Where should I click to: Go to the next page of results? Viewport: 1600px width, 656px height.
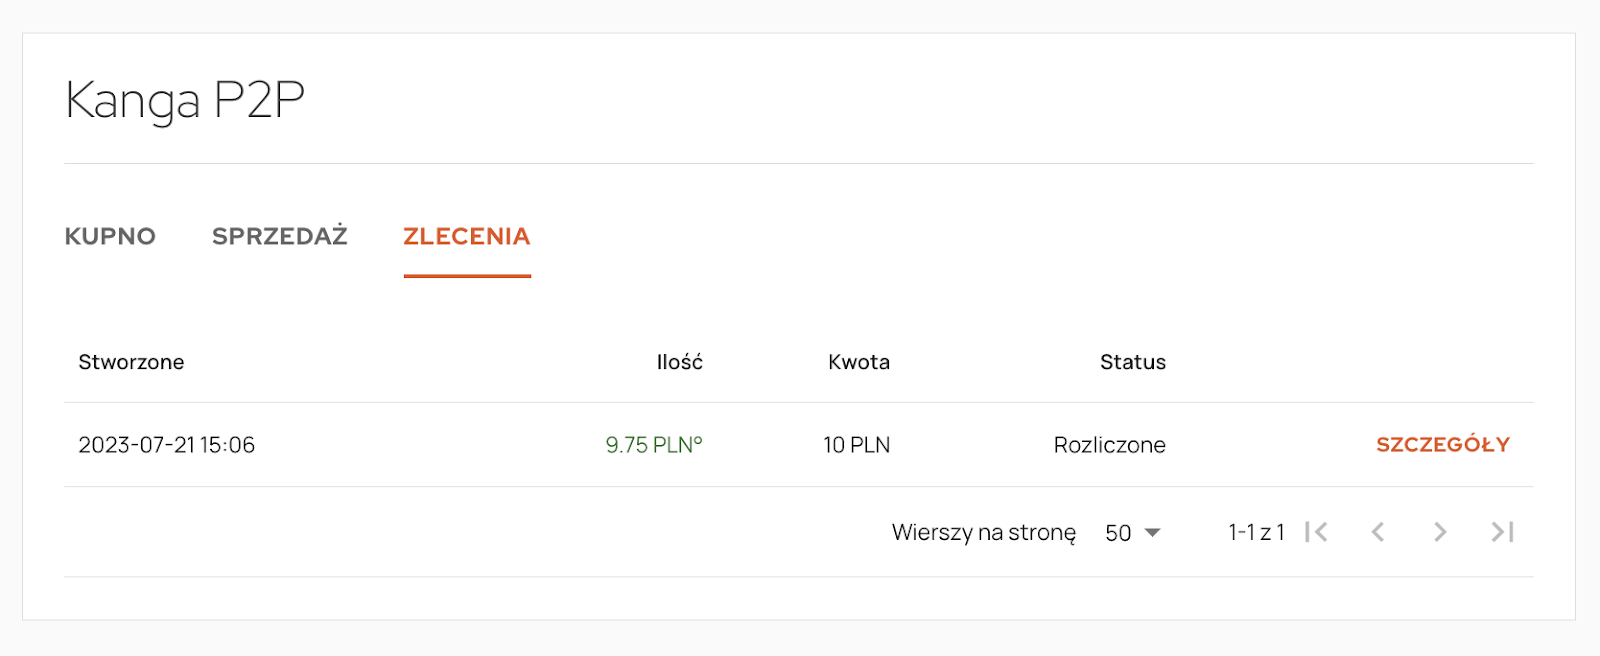click(x=1440, y=532)
